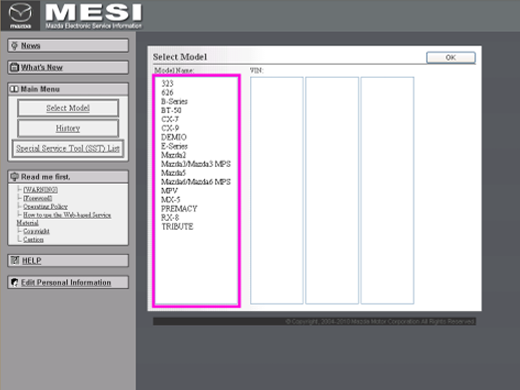
Task: Pick TRIBUTE in the model list
Action: tap(177, 227)
